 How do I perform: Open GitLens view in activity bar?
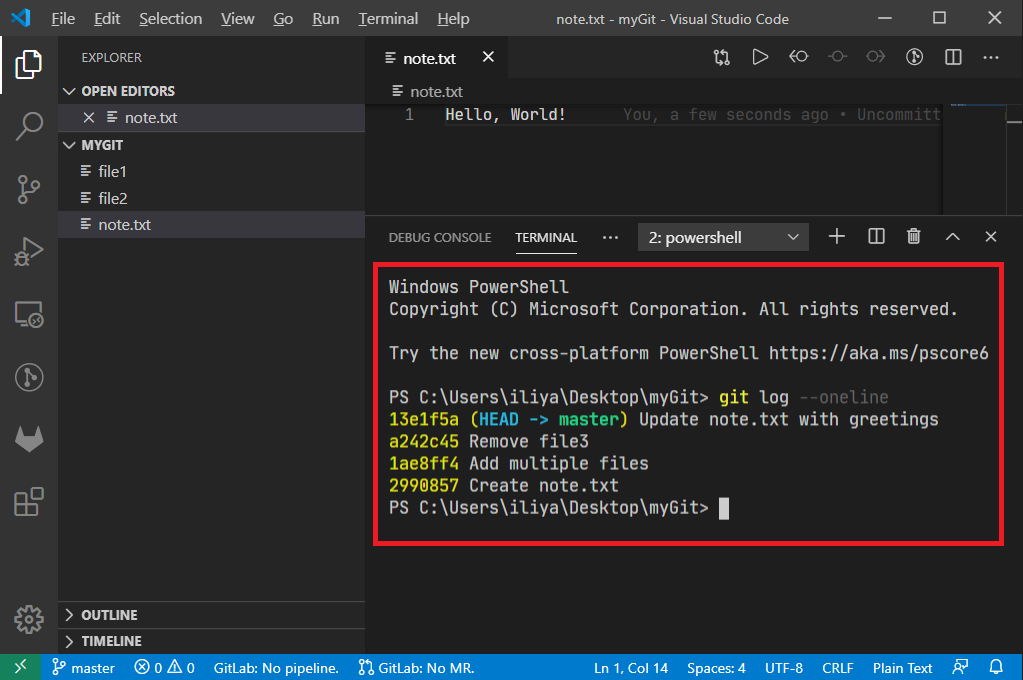coord(29,377)
